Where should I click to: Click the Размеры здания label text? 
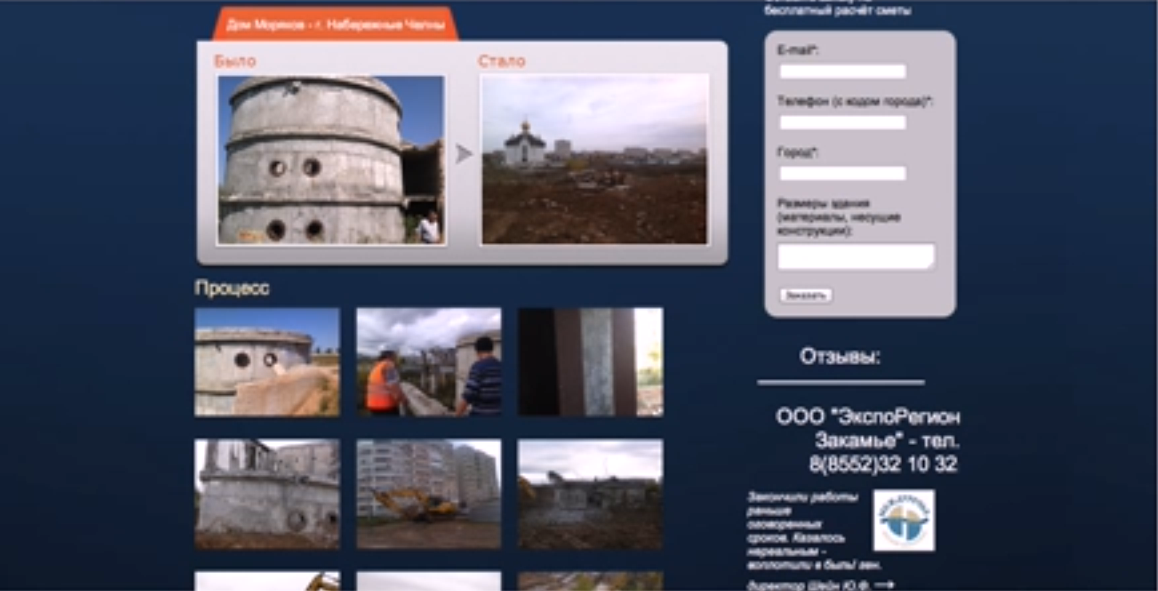pos(839,217)
